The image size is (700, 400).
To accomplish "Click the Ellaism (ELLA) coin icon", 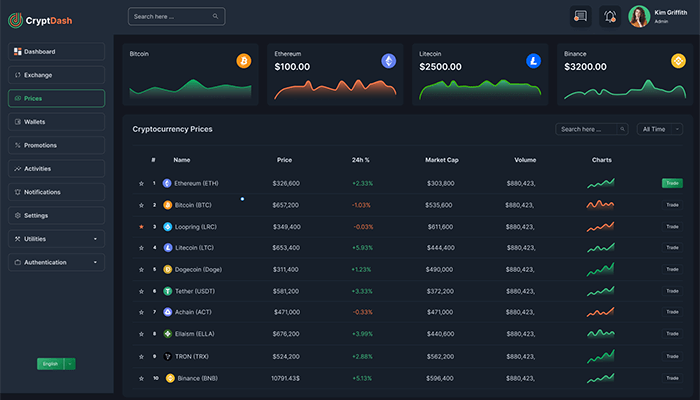I will coord(167,333).
